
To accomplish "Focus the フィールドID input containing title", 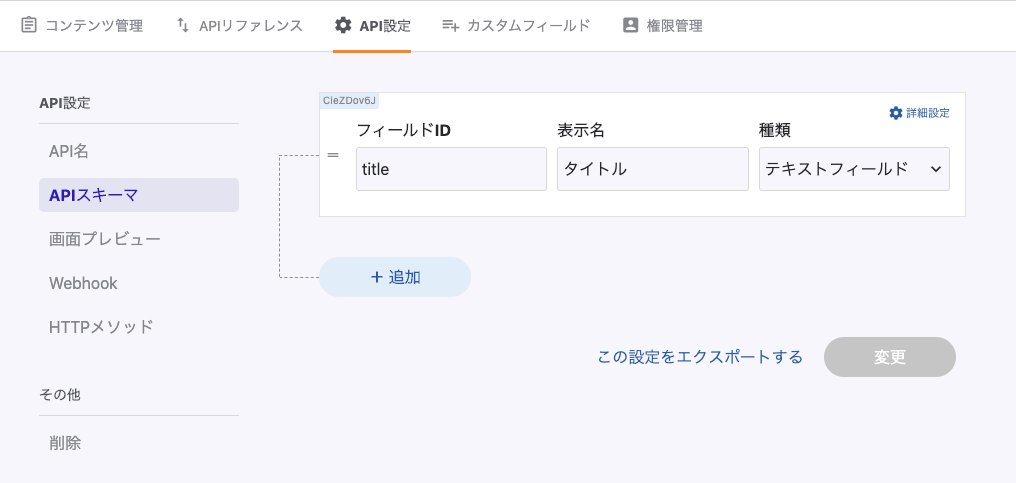I will (x=451, y=169).
